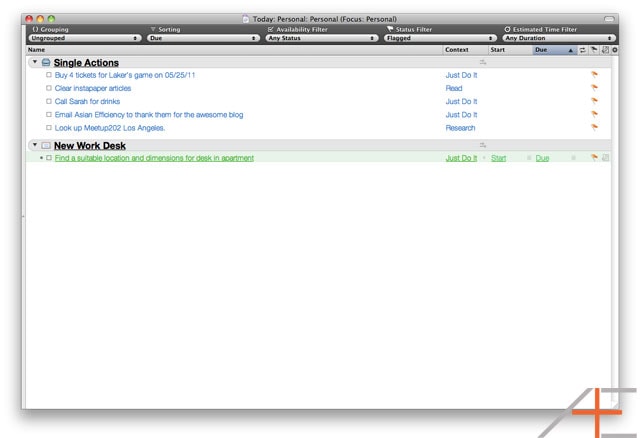
Task: Select the New Work Desk heading
Action: (x=90, y=146)
